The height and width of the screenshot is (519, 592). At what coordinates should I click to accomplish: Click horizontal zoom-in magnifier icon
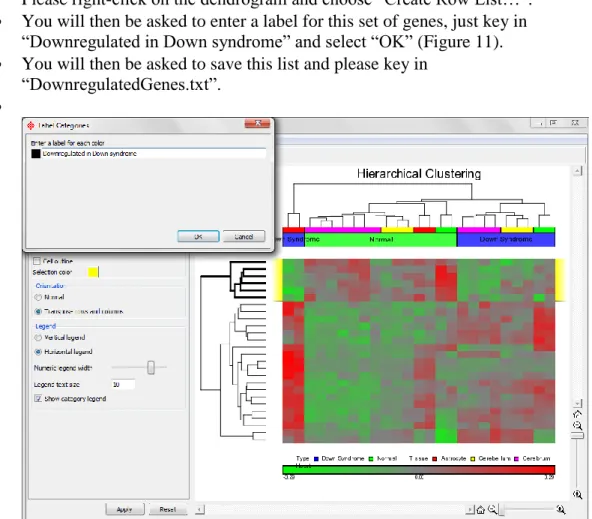coord(561,510)
